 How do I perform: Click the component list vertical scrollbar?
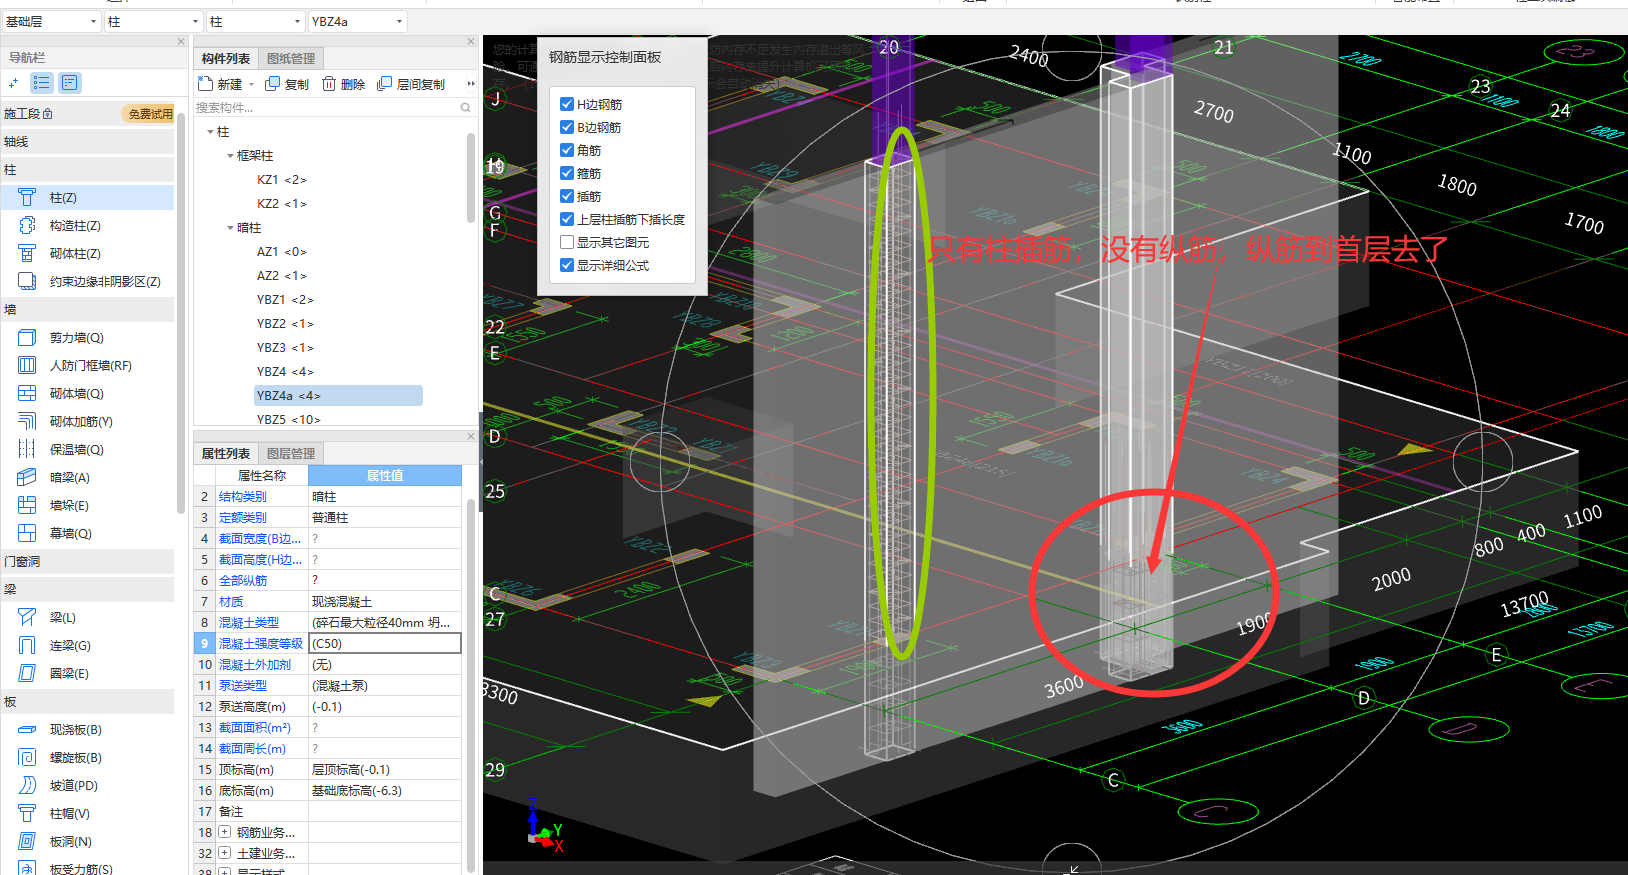(471, 178)
